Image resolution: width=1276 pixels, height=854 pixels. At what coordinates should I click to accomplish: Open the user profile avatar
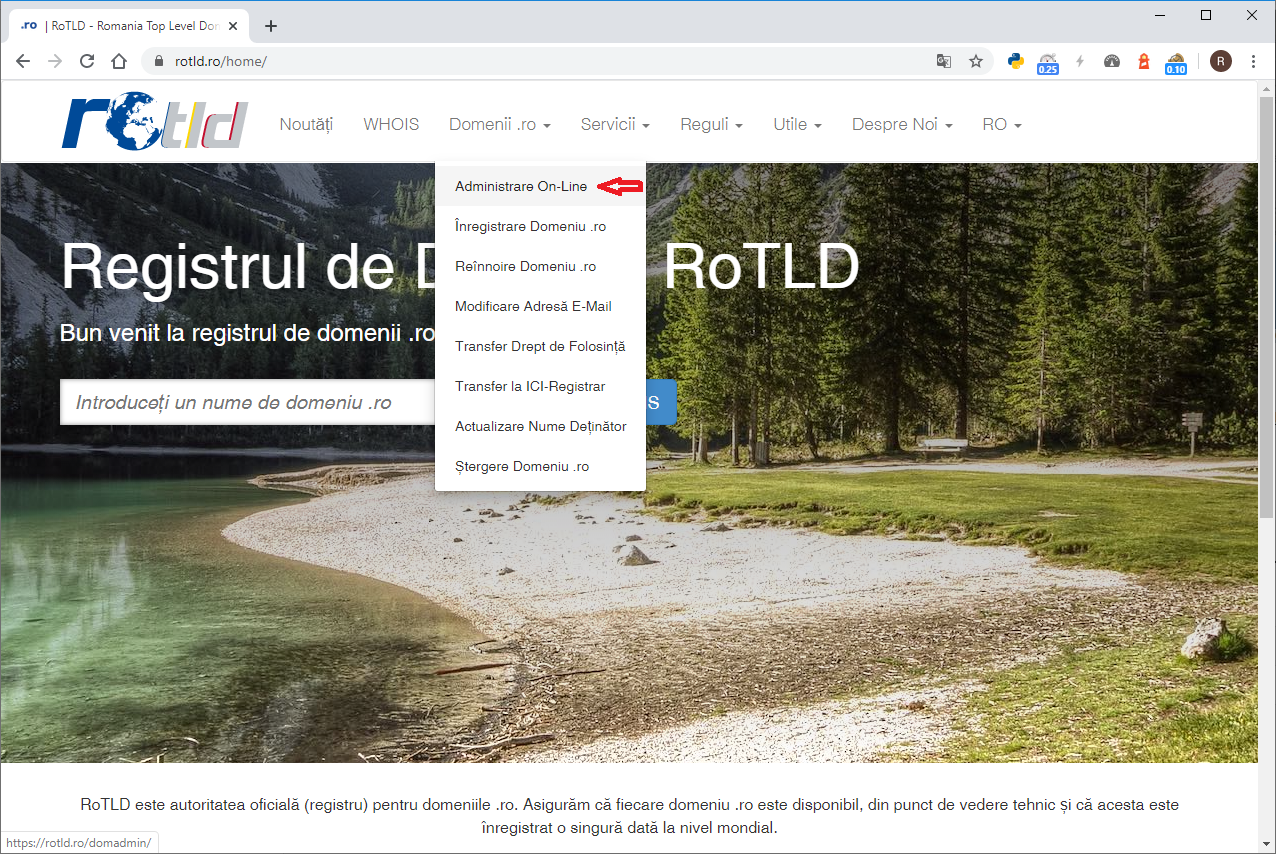coord(1220,61)
